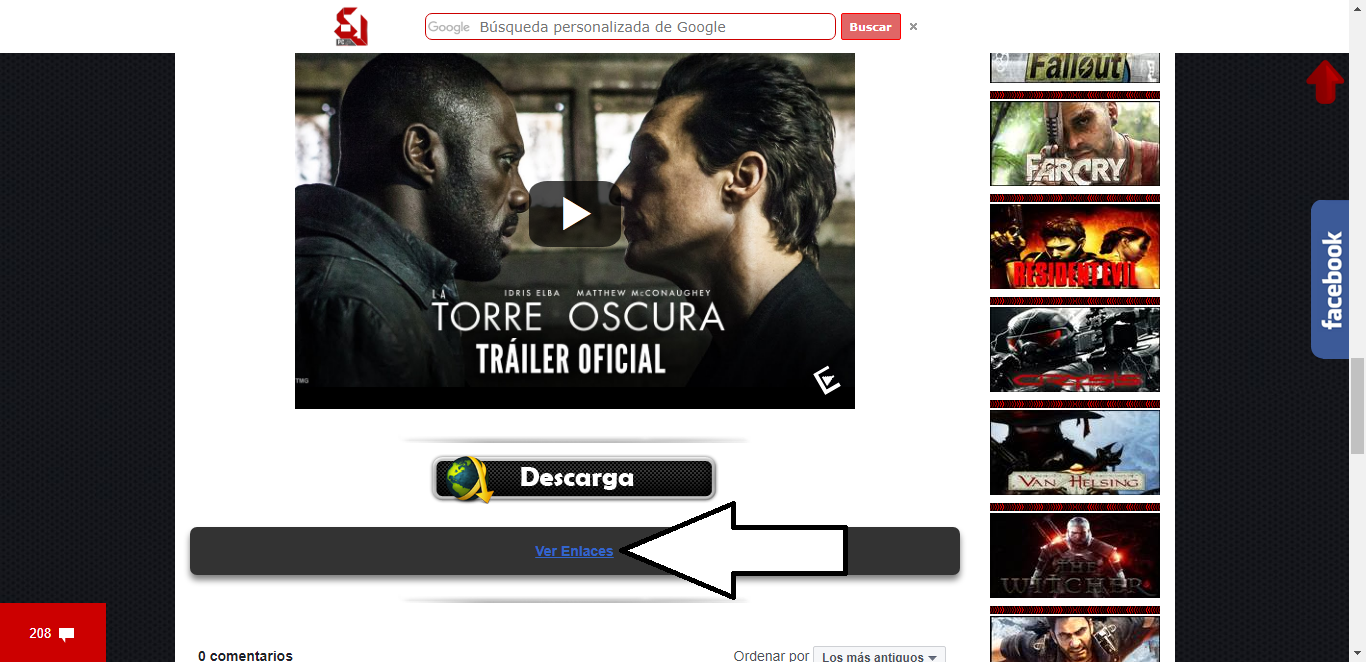Viewport: 1366px width, 662px height.
Task: Close the search bar with the X
Action: coord(913,27)
